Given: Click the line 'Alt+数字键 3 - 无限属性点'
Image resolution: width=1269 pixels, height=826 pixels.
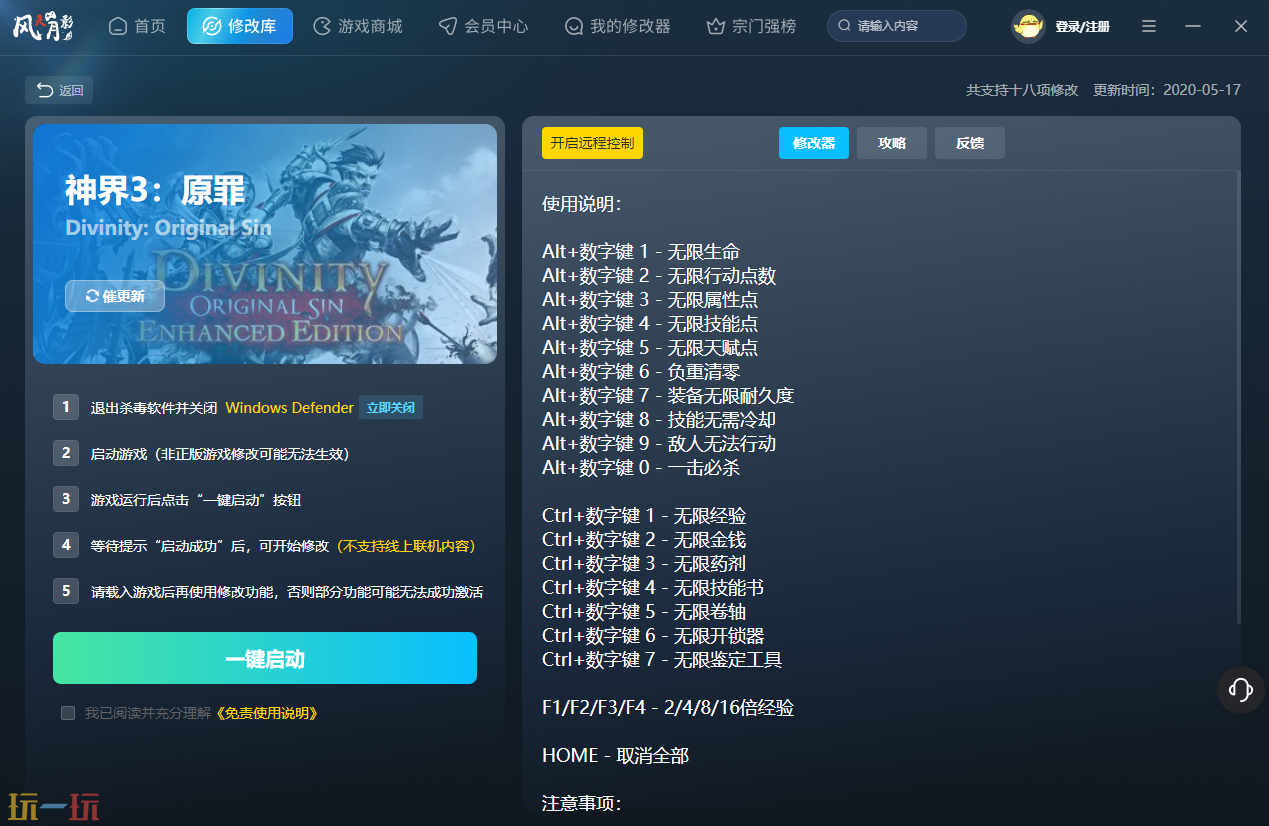Looking at the screenshot, I should point(650,300).
